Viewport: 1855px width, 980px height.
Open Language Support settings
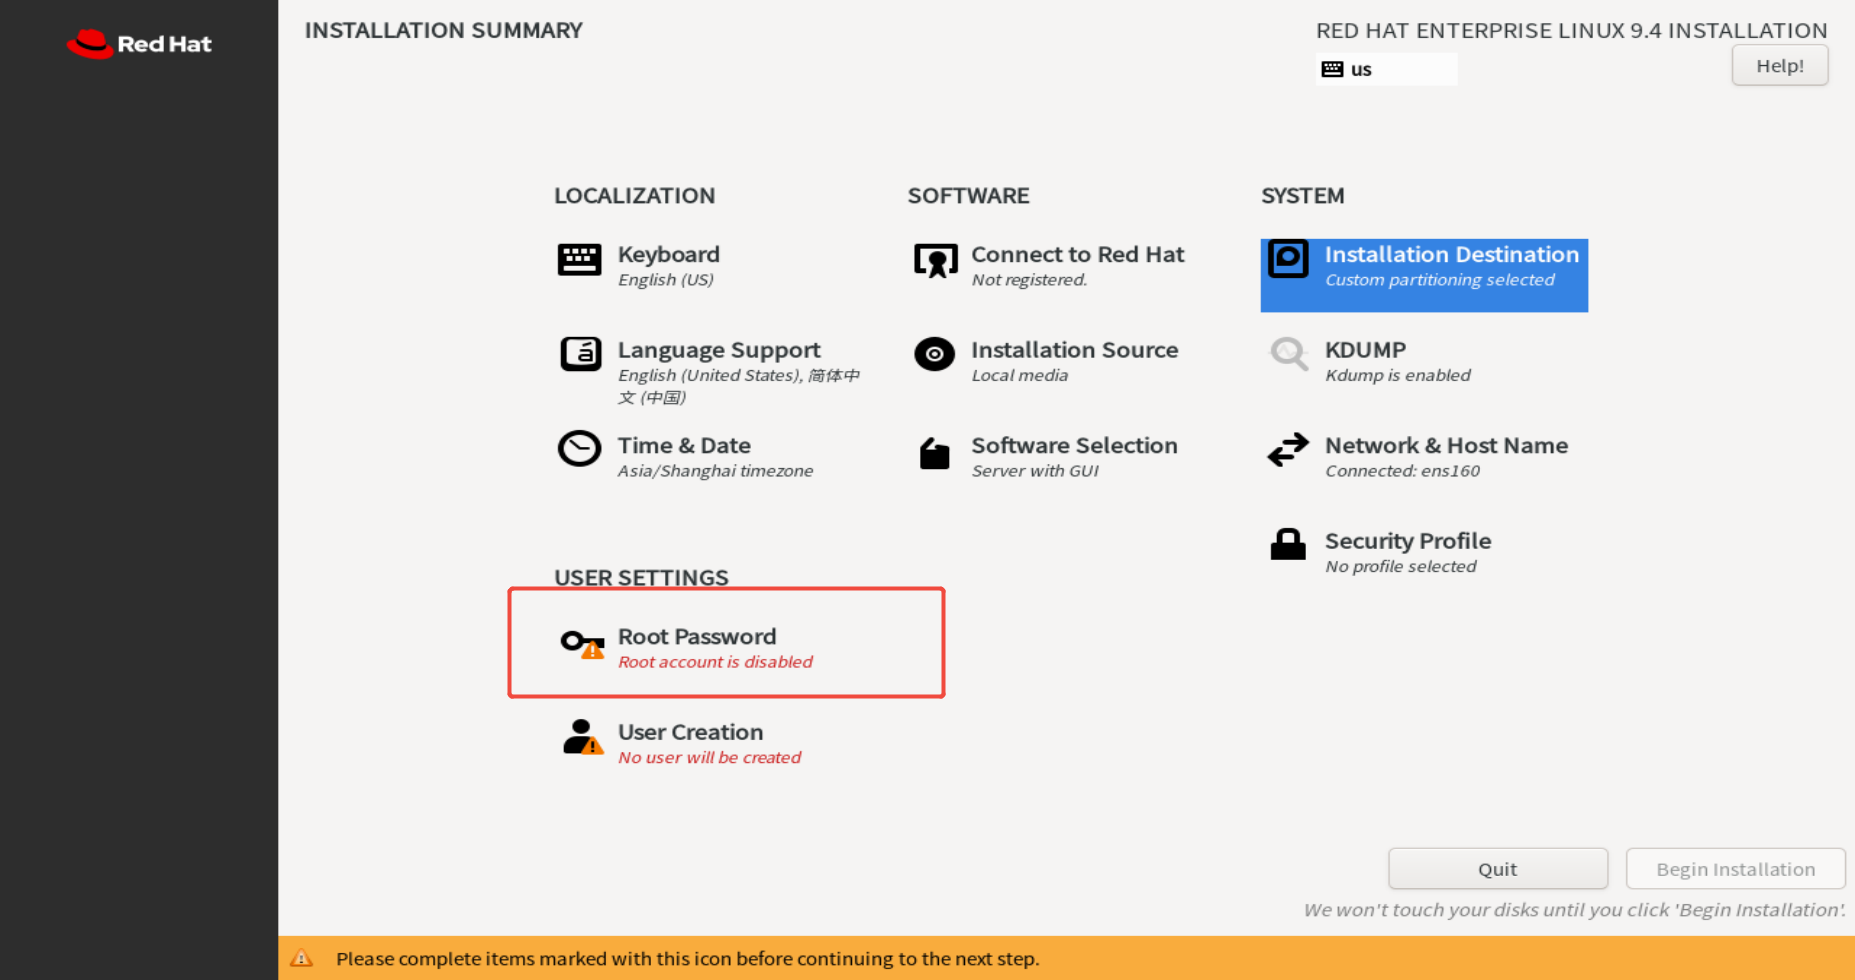point(719,350)
